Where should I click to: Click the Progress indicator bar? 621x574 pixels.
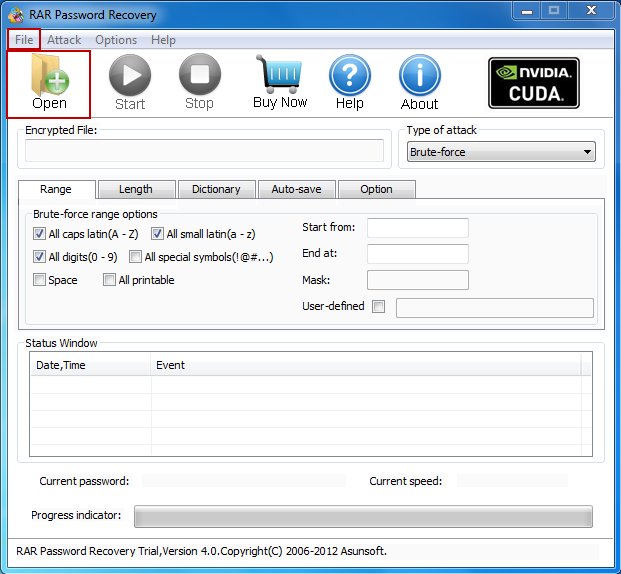(363, 516)
